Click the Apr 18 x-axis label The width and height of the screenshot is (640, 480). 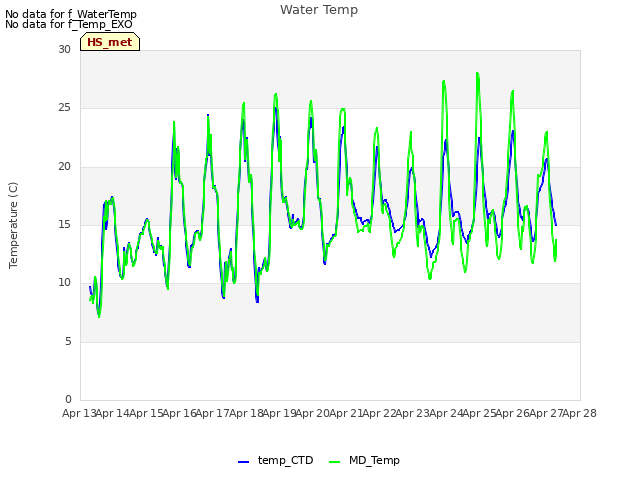pyautogui.click(x=246, y=413)
